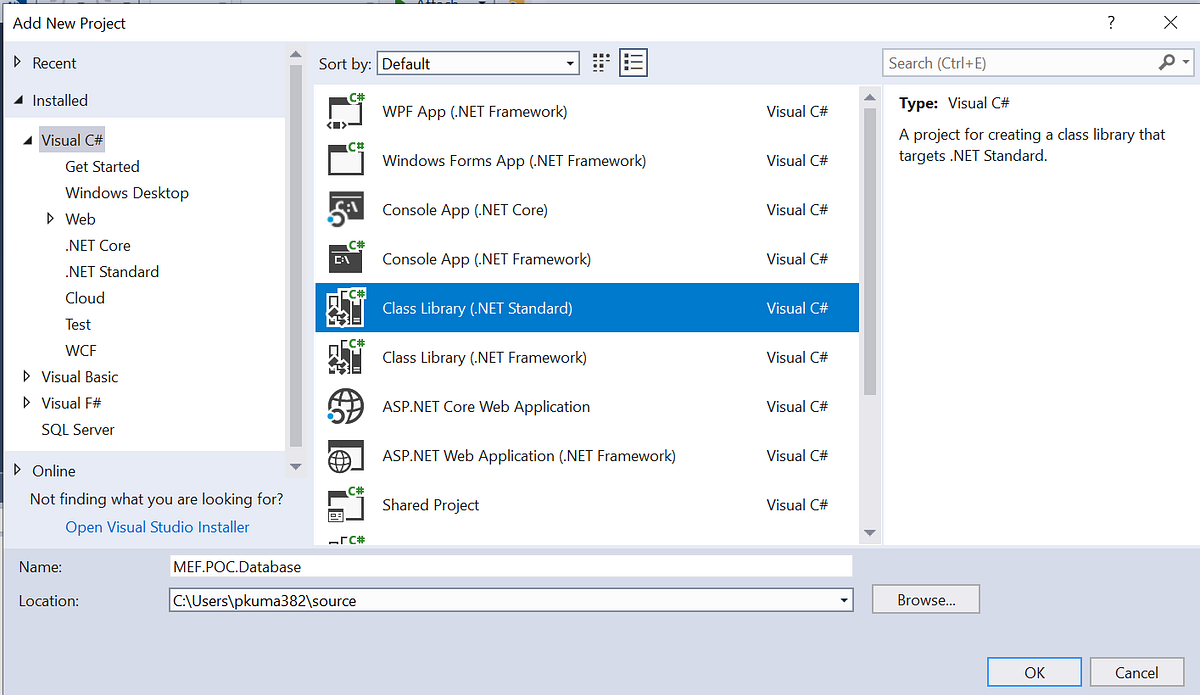This screenshot has height=695, width=1200.
Task: Click the help question mark icon
Action: pyautogui.click(x=1110, y=22)
